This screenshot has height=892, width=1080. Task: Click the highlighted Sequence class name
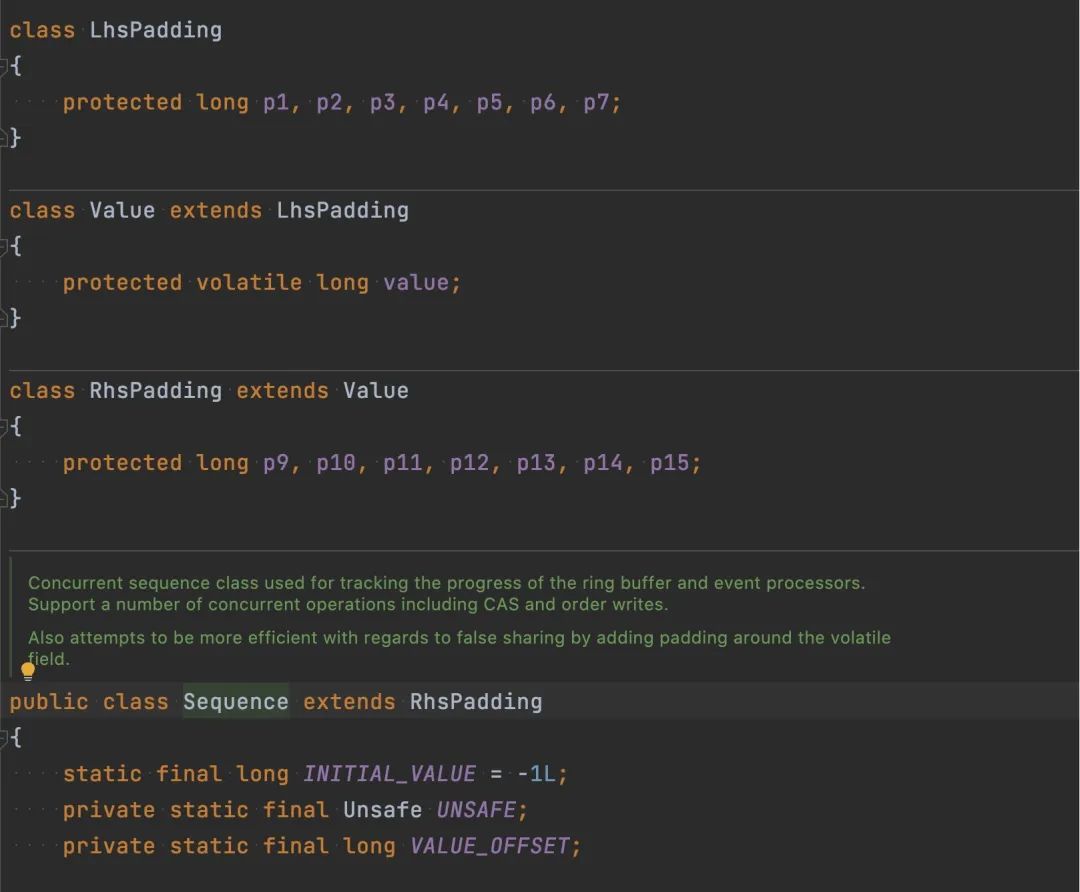coord(236,702)
